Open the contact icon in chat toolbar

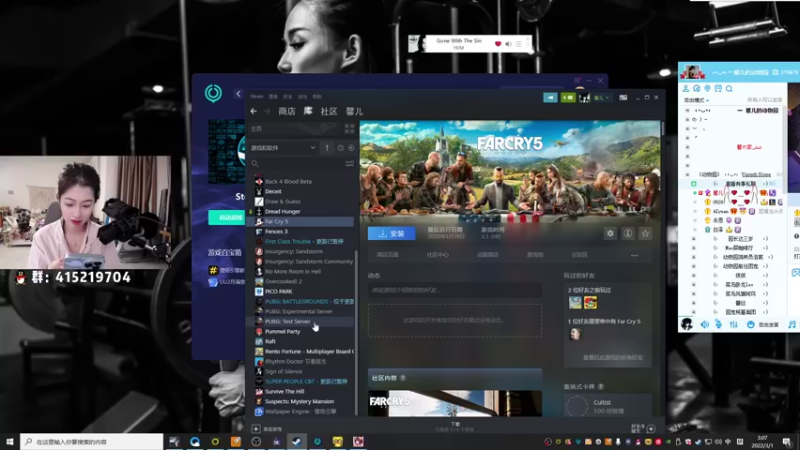(x=686, y=89)
